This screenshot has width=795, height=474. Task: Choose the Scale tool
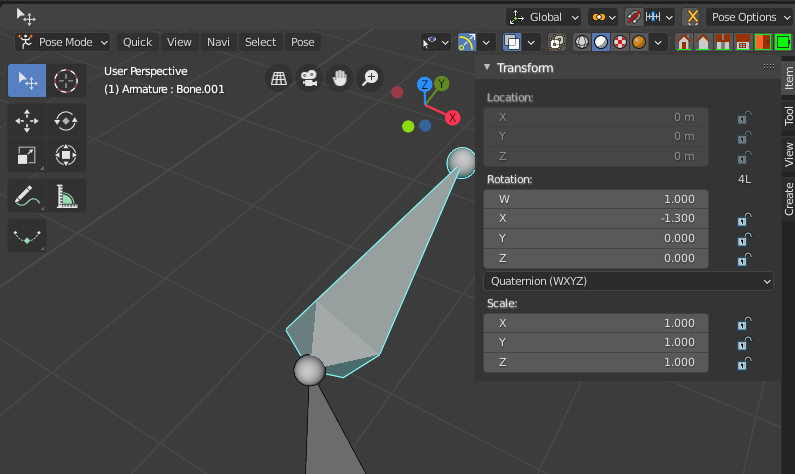point(27,155)
